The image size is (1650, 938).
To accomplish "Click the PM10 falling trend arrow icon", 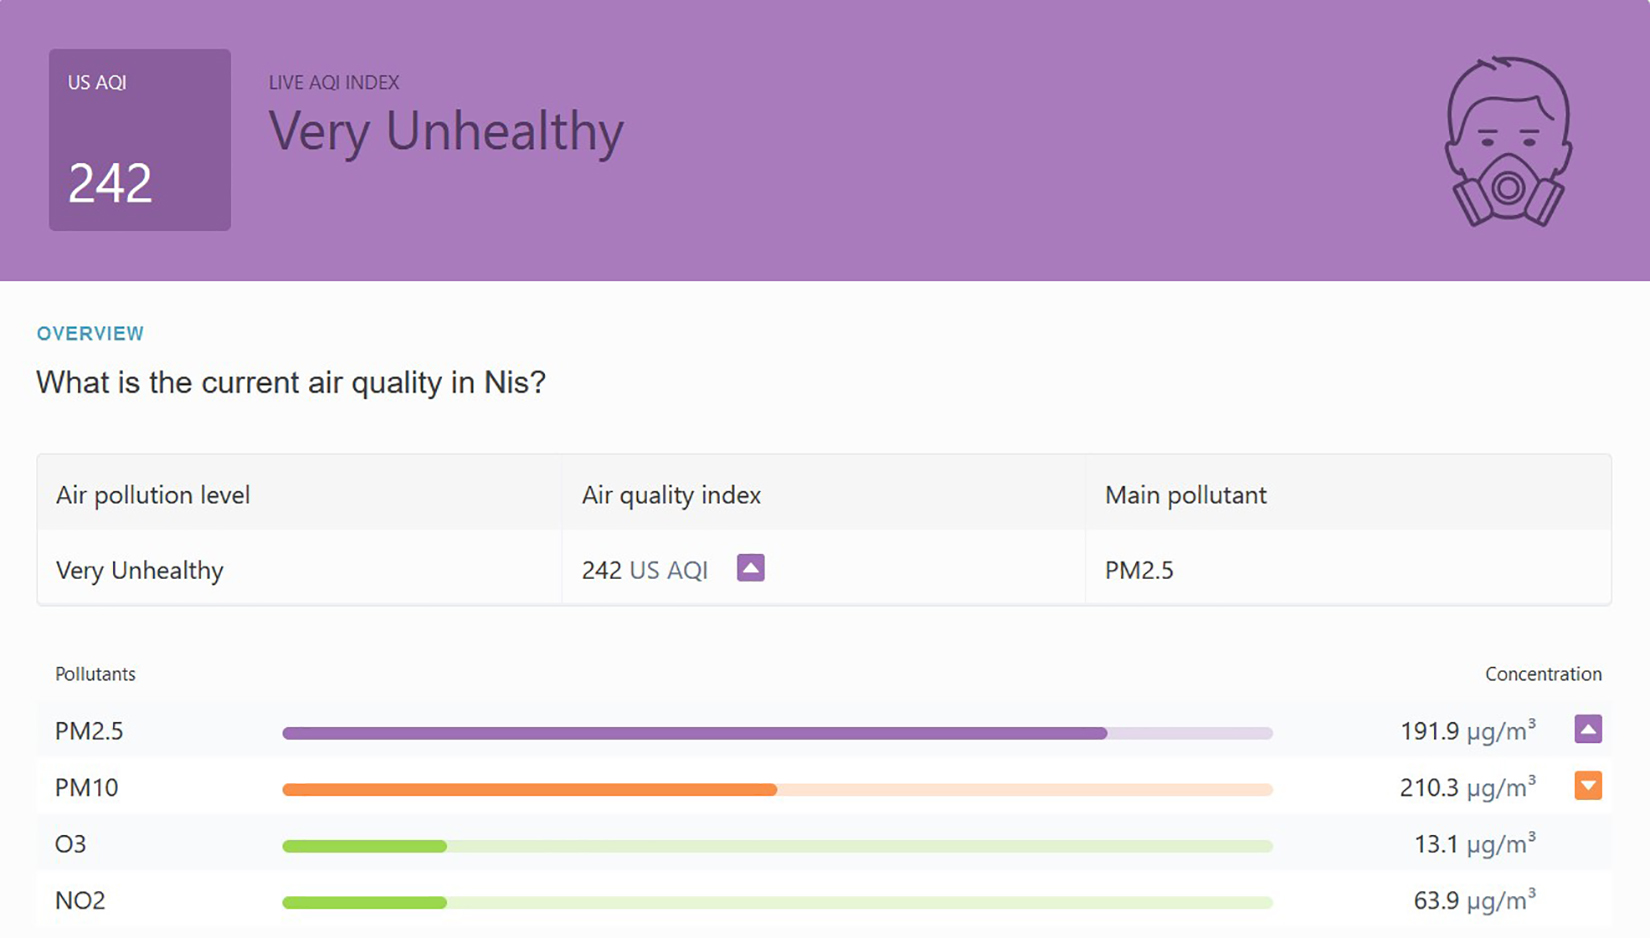I will coord(1587,786).
